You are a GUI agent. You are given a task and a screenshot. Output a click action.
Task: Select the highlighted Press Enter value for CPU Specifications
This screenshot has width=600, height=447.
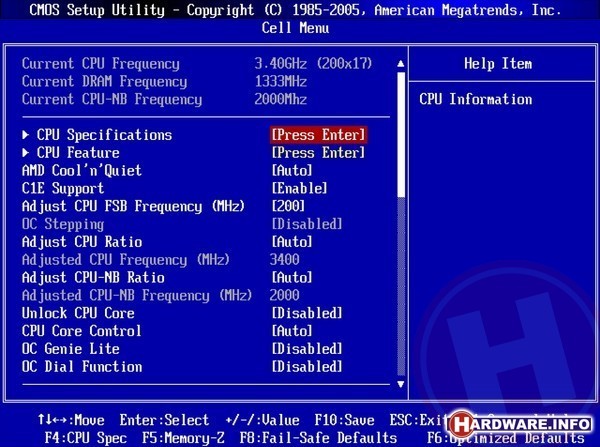(318, 135)
